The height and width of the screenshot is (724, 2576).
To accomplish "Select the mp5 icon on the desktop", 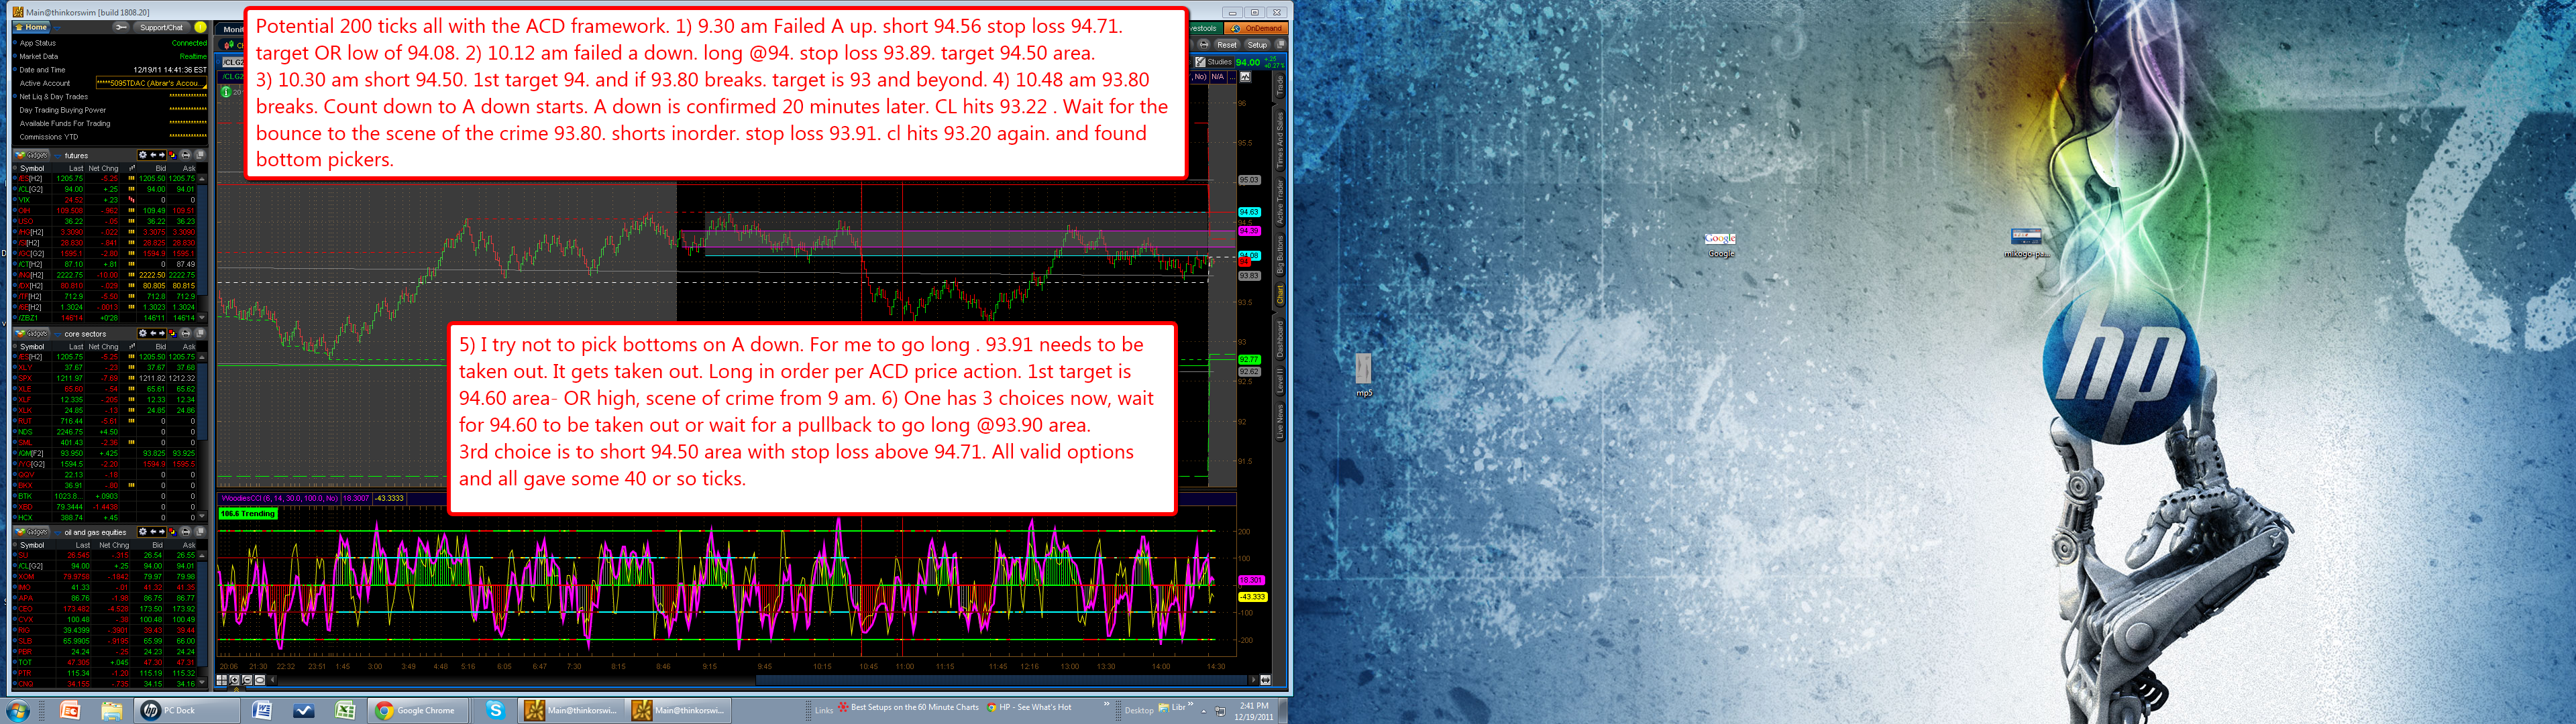I will 1364,374.
